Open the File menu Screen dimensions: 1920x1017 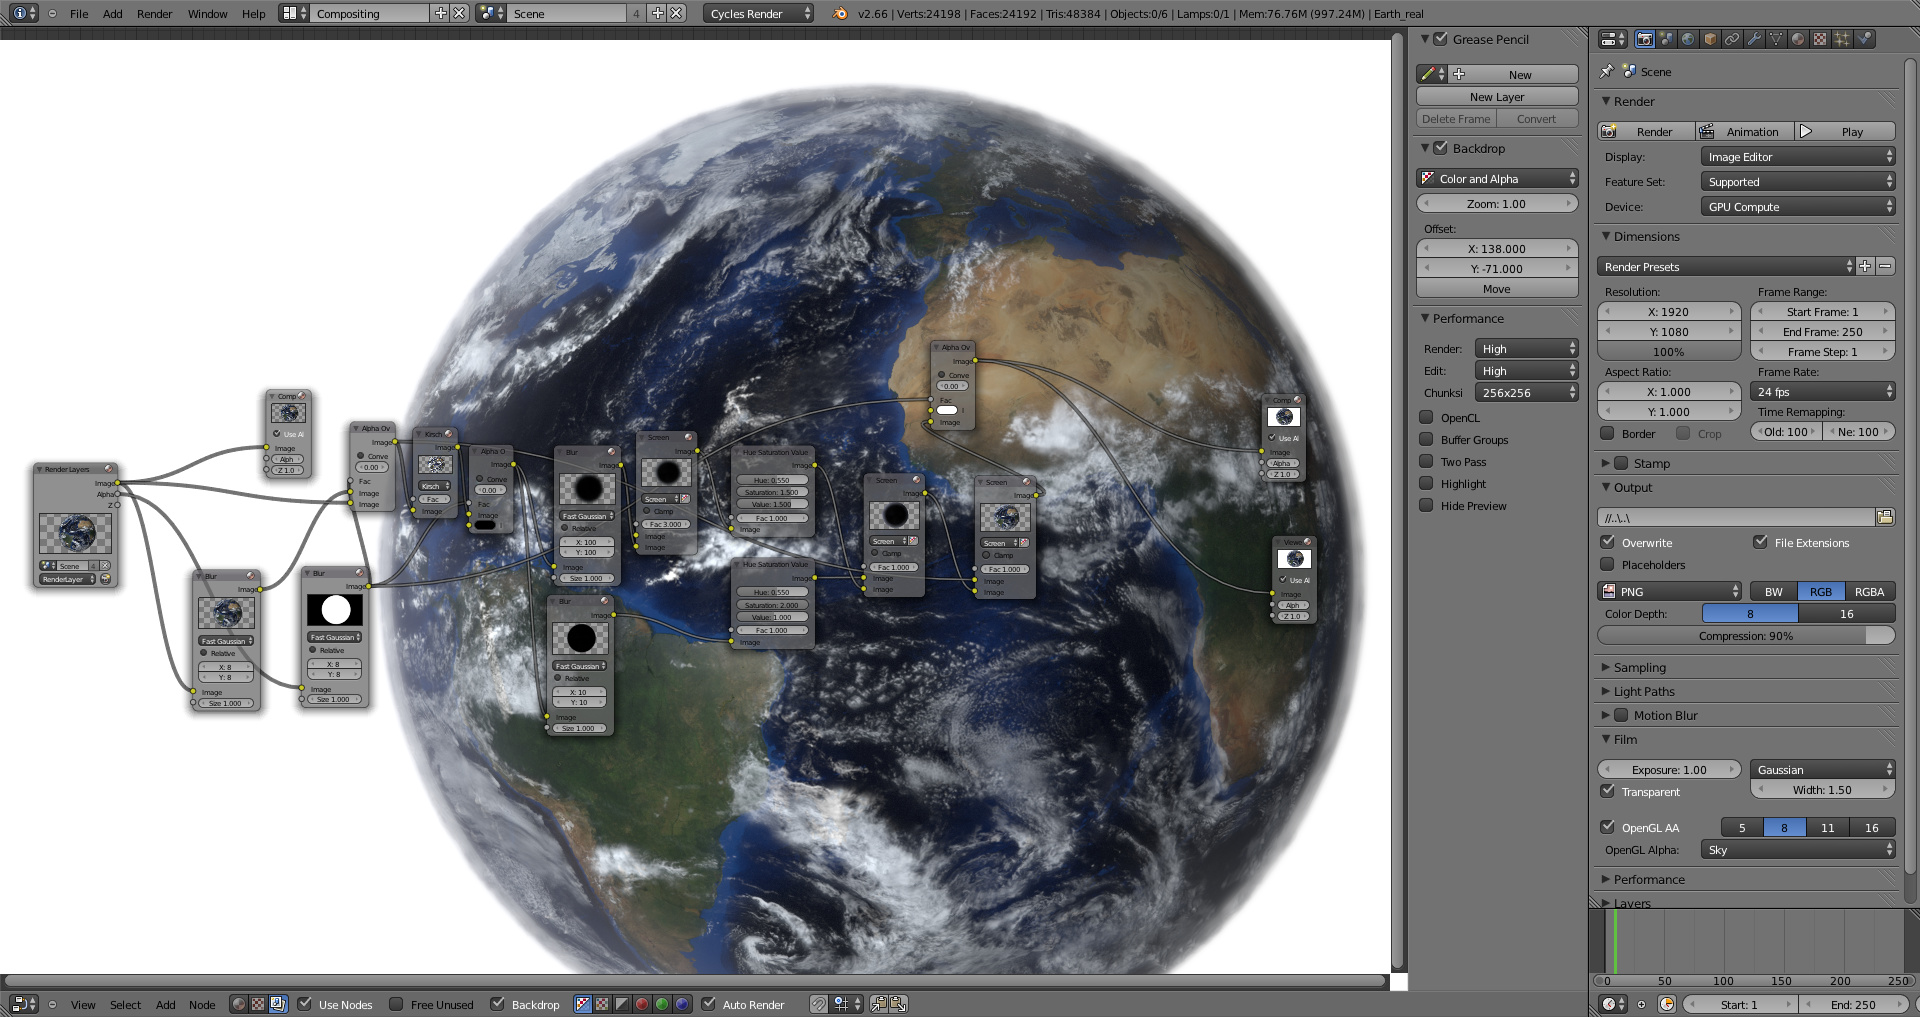click(79, 13)
